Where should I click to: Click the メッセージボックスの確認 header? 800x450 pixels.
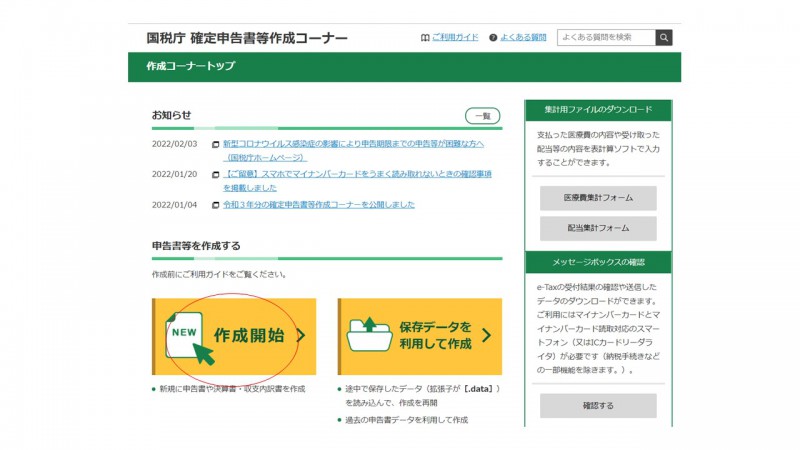(598, 262)
